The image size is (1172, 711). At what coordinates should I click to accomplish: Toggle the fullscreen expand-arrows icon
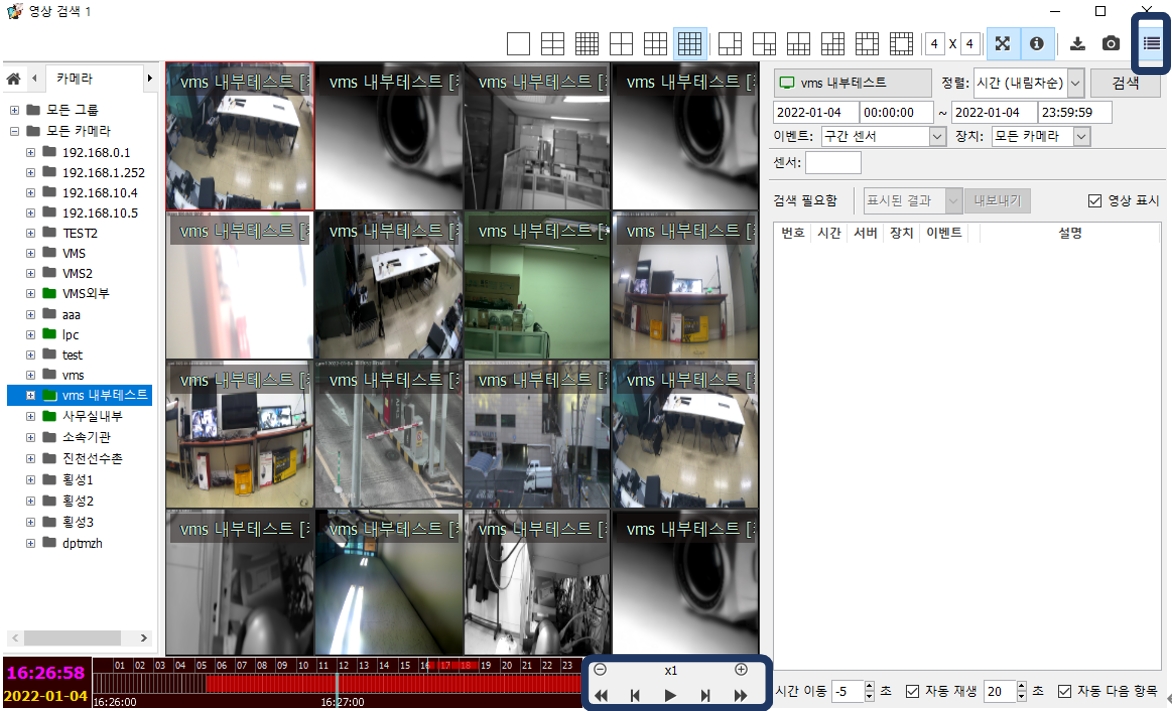pos(1003,44)
